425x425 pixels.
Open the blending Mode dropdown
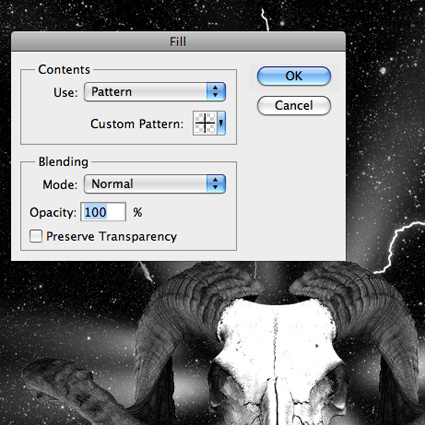coord(155,184)
